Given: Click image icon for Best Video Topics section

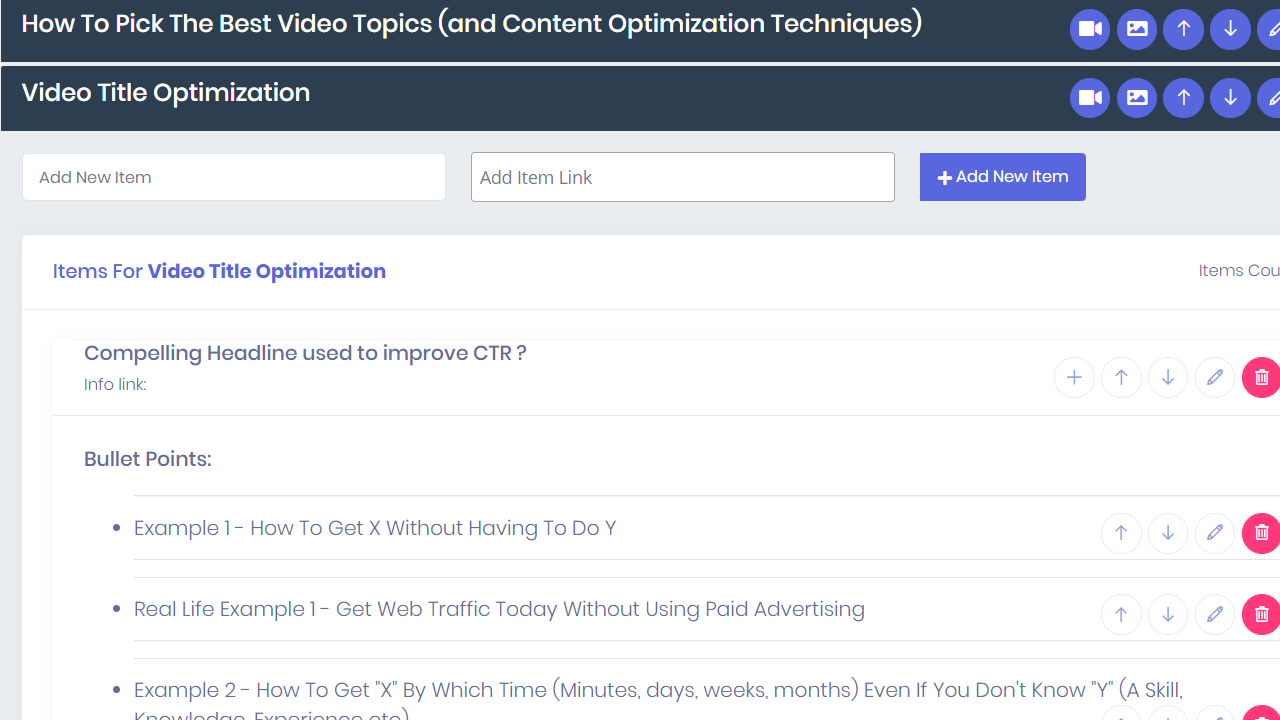Looking at the screenshot, I should click(x=1137, y=29).
